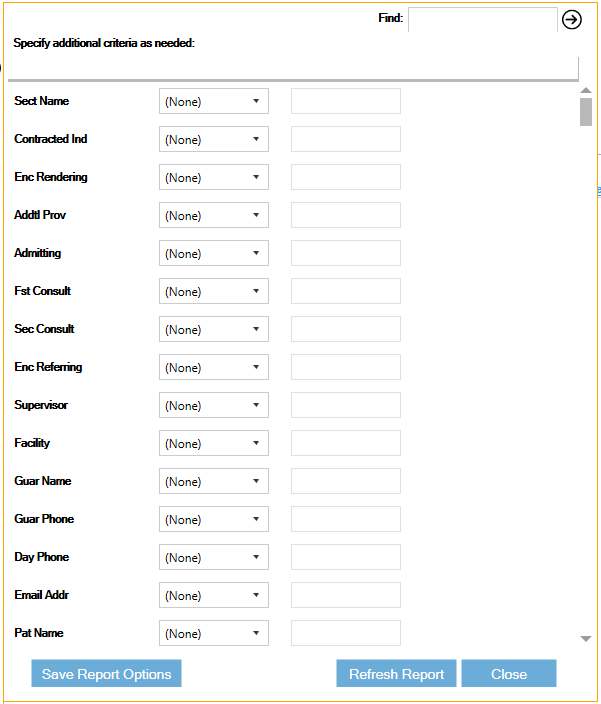
Task: Expand the Contracted Ind dropdown
Action: click(x=214, y=139)
